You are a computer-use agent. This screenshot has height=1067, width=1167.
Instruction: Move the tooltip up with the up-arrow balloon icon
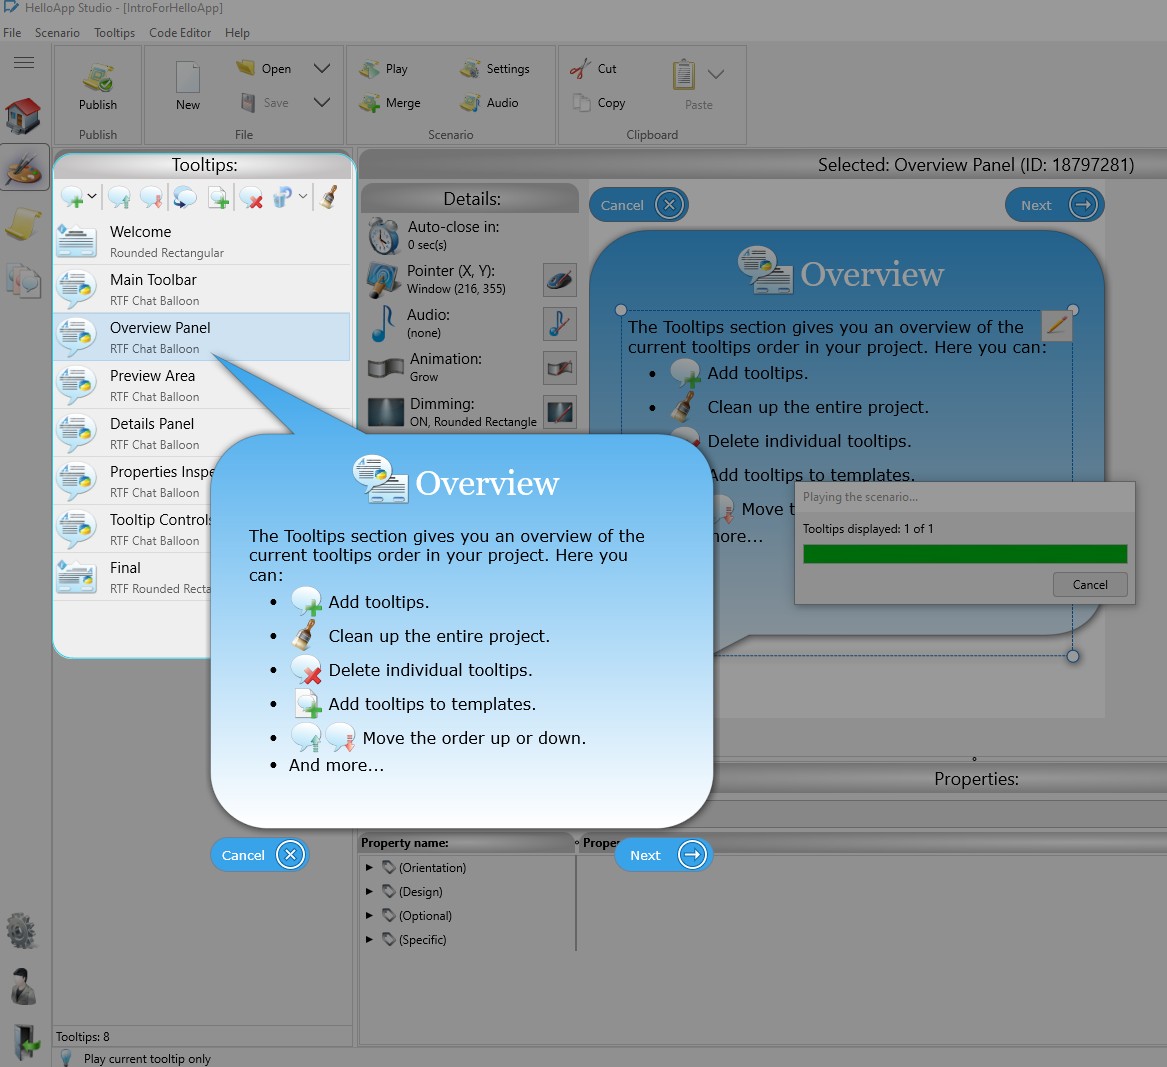pos(119,197)
